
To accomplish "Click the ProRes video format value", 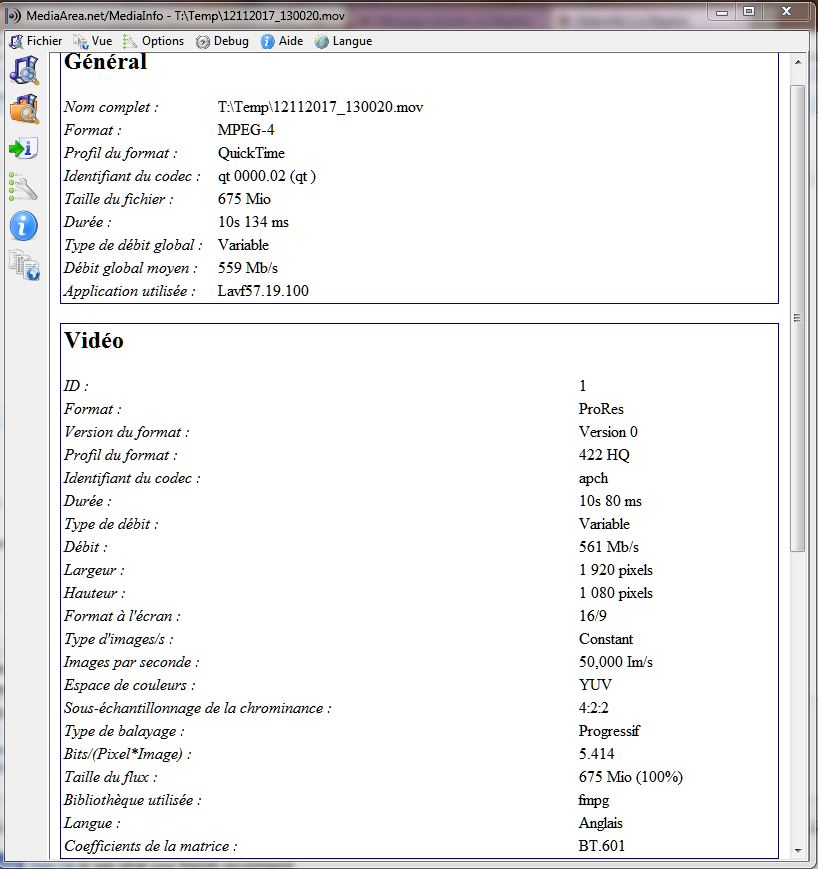I will pyautogui.click(x=601, y=409).
